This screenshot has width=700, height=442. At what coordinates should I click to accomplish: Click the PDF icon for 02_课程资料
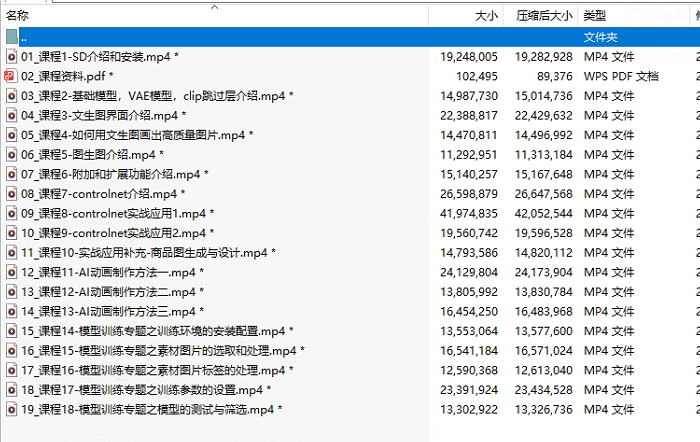pyautogui.click(x=11, y=76)
